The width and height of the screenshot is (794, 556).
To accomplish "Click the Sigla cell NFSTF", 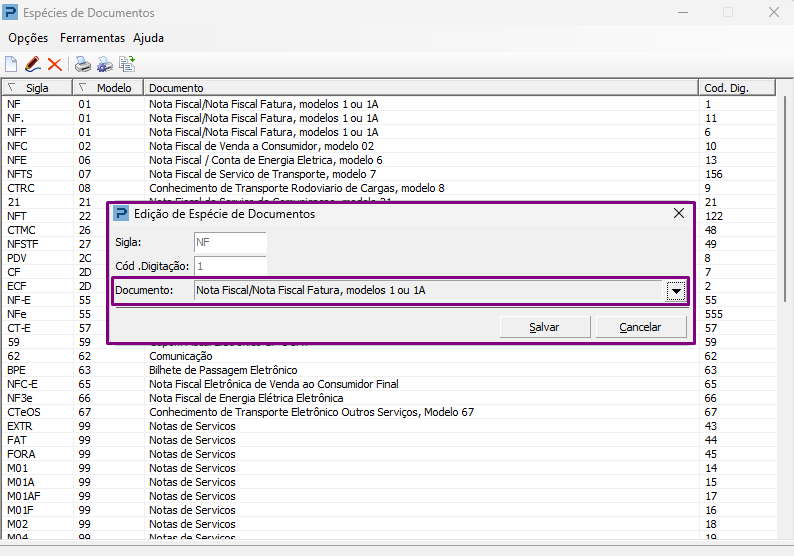I will [x=23, y=244].
